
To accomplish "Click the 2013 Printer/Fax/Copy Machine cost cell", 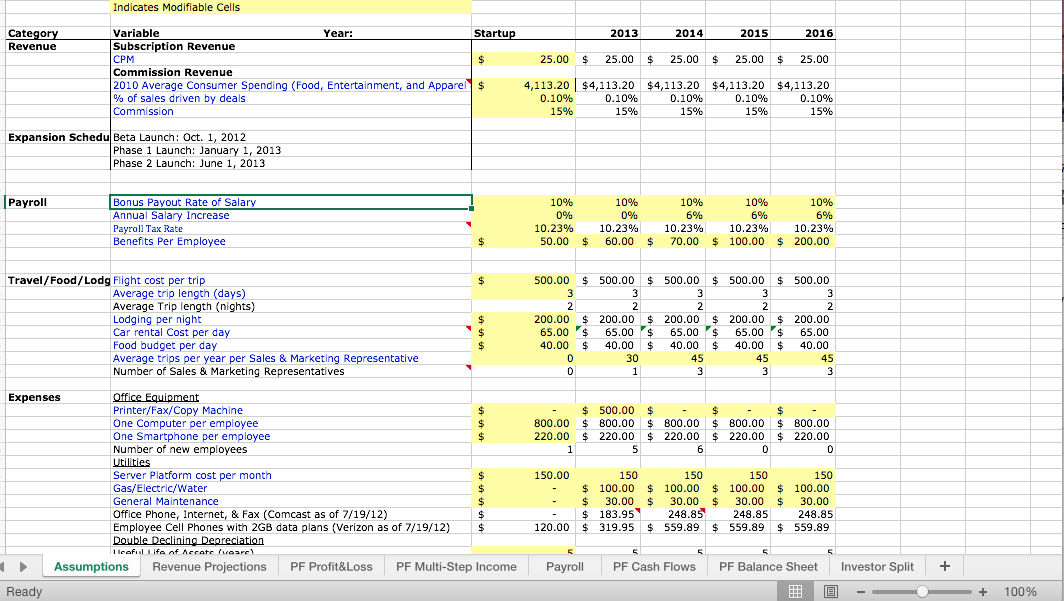I will click(608, 410).
